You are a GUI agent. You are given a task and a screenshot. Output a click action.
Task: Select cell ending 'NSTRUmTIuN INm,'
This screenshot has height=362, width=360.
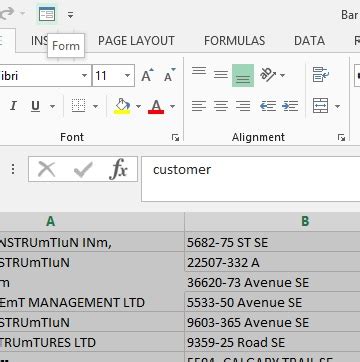[92, 242]
